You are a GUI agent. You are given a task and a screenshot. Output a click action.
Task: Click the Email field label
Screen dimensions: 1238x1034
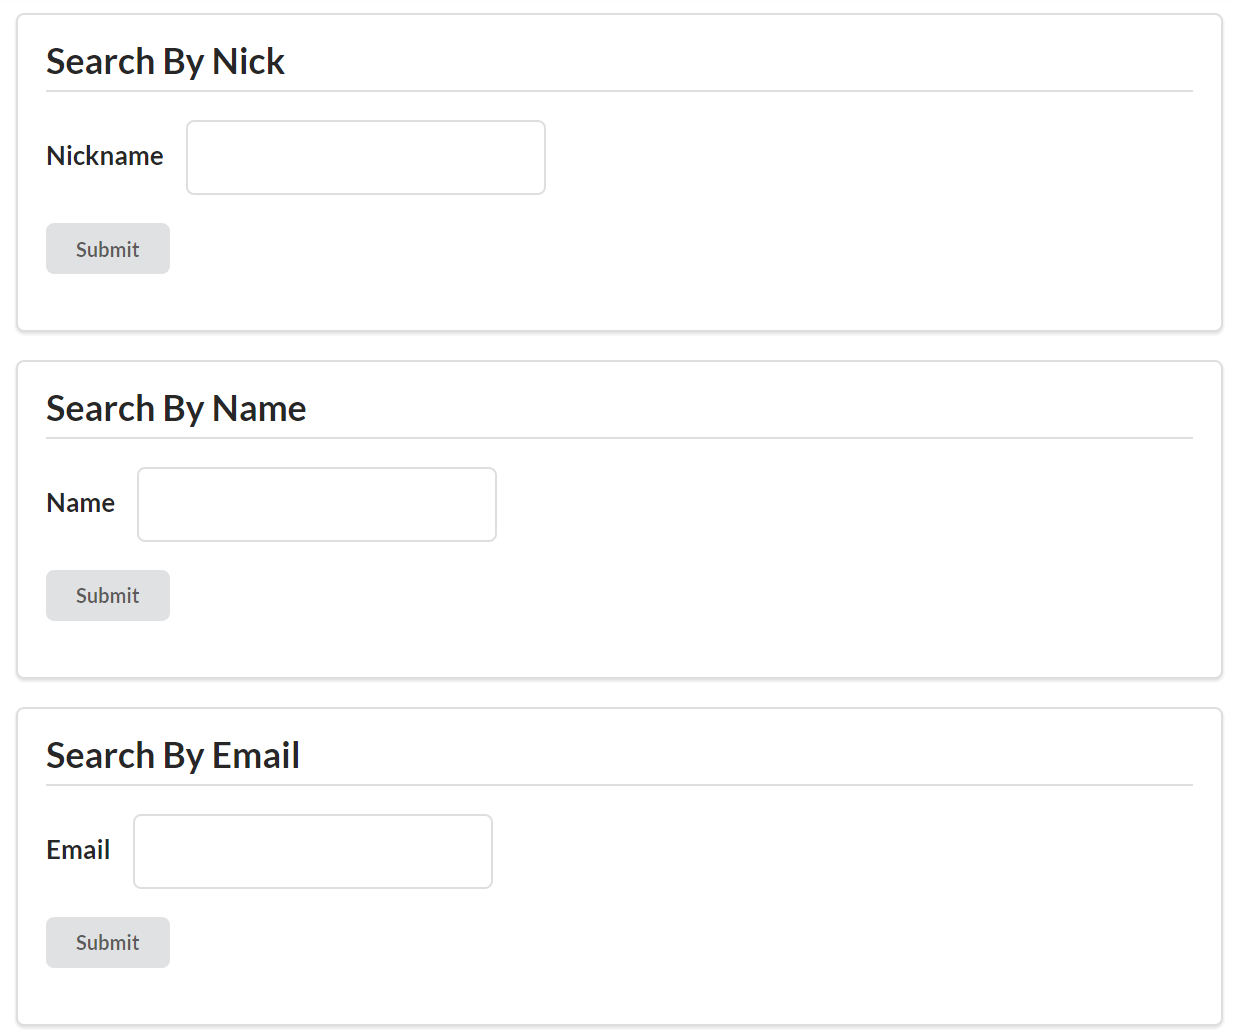point(78,850)
